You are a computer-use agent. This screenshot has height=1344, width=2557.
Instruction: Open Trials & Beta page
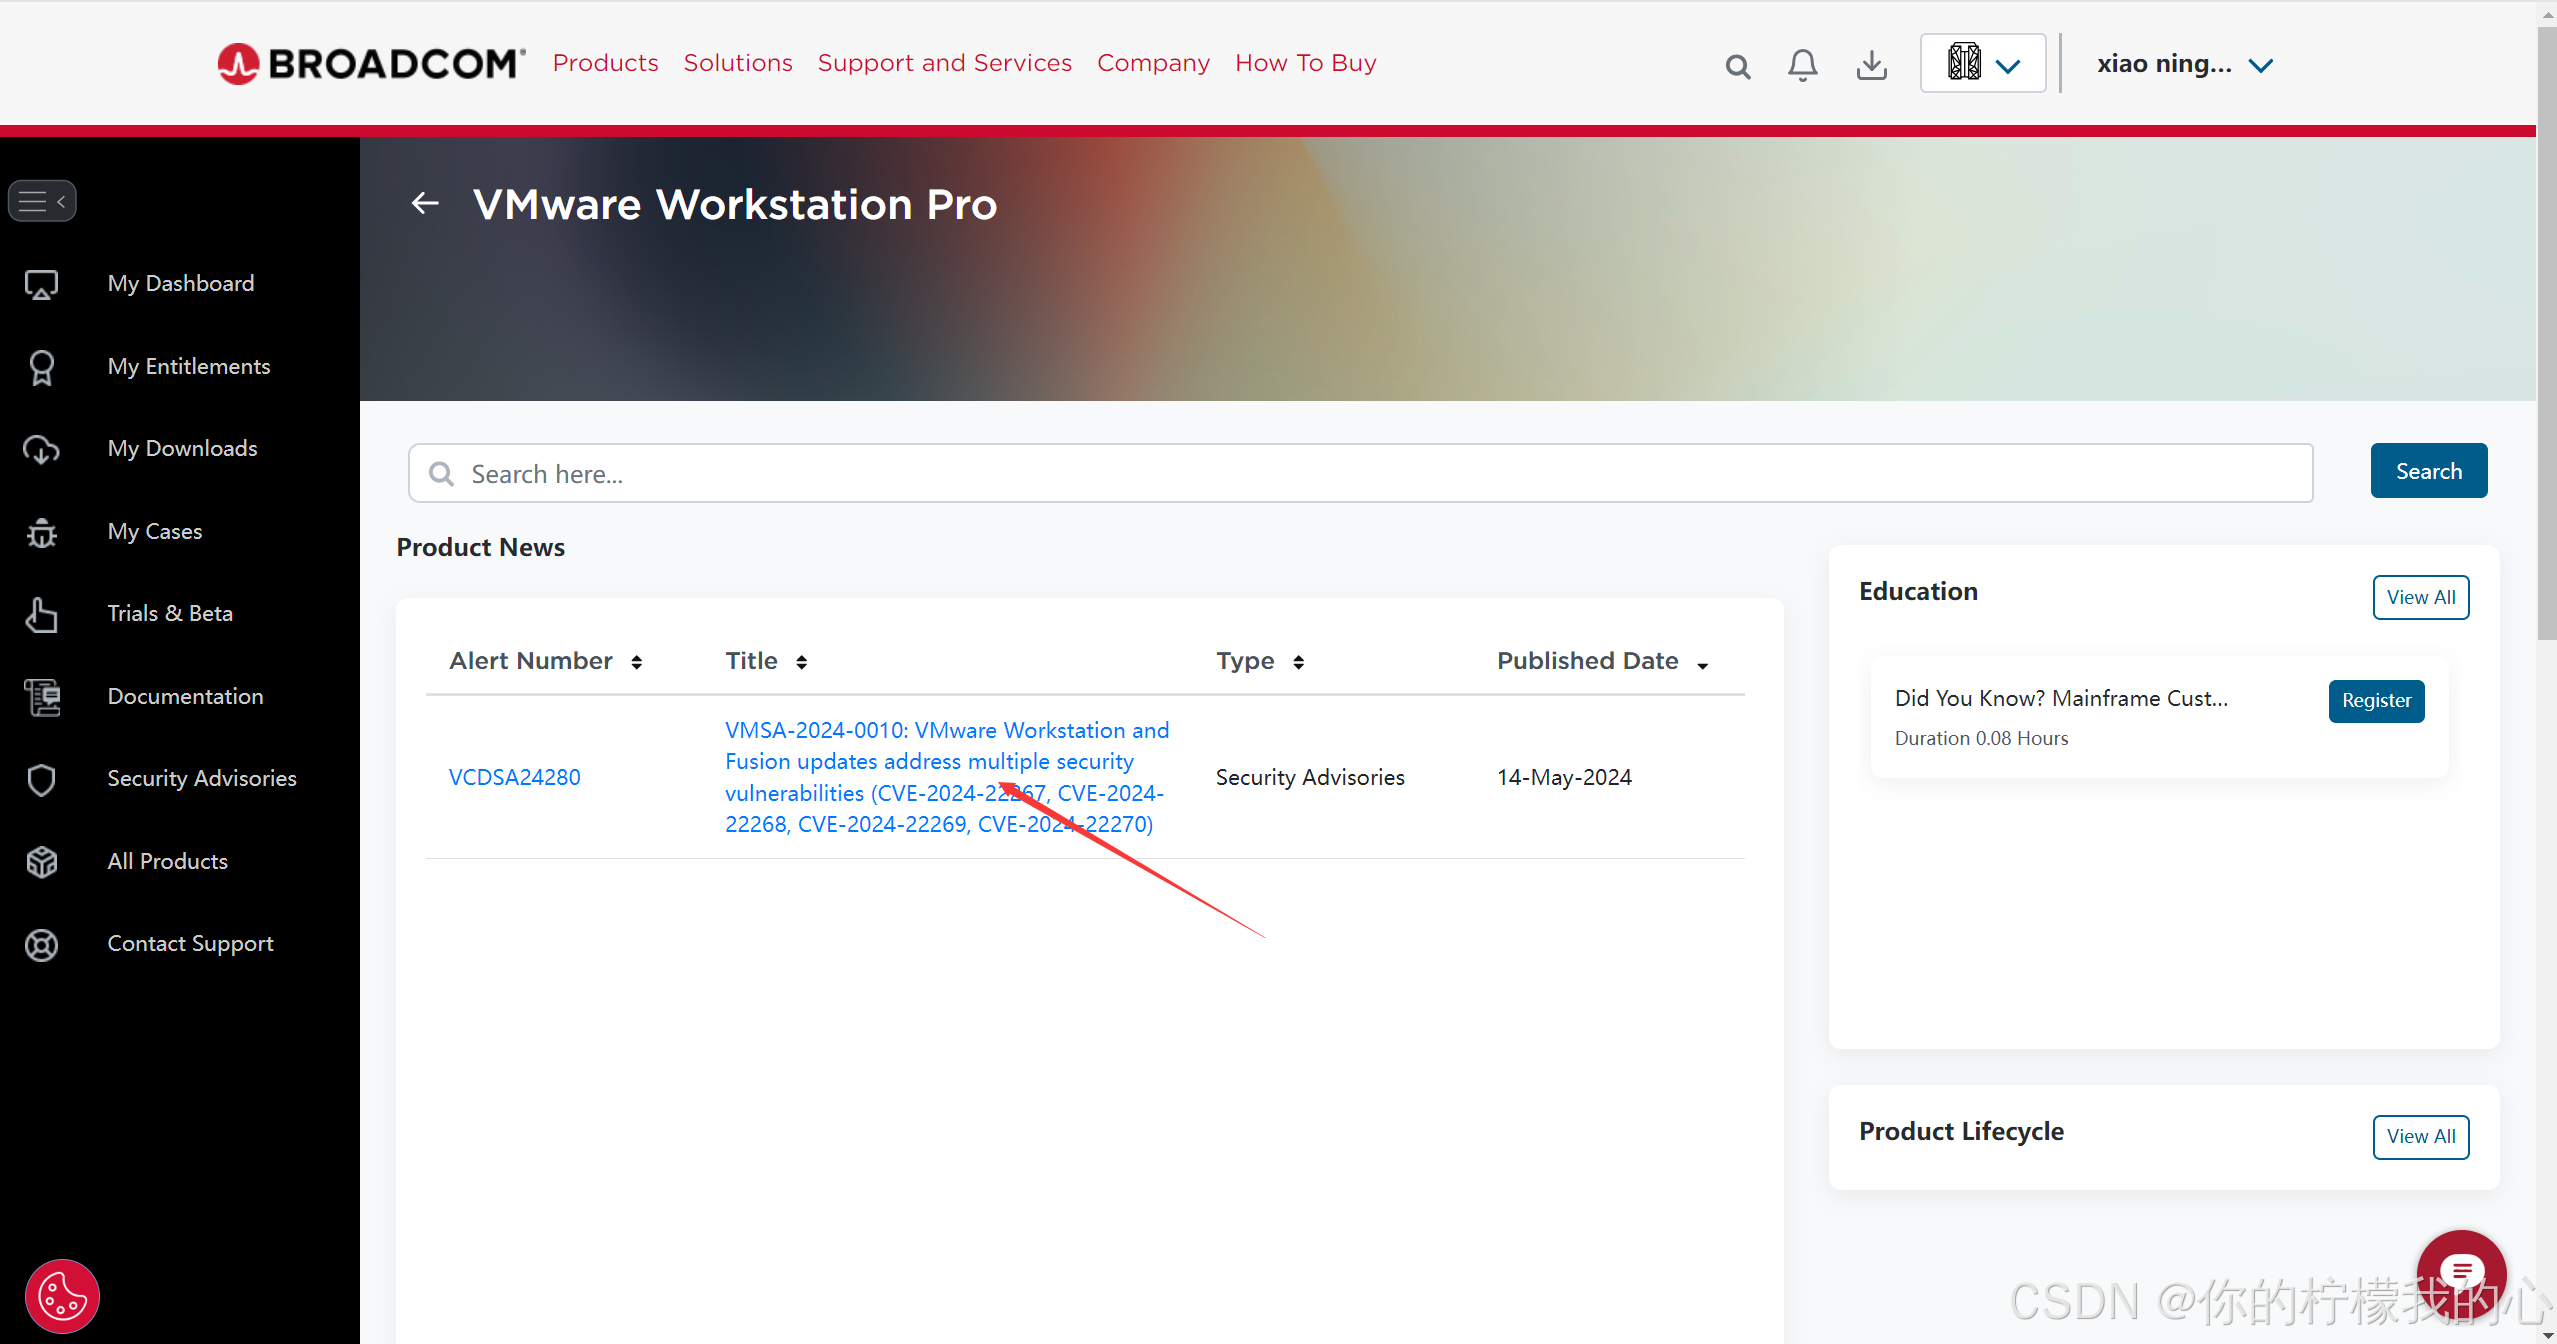tap(170, 614)
